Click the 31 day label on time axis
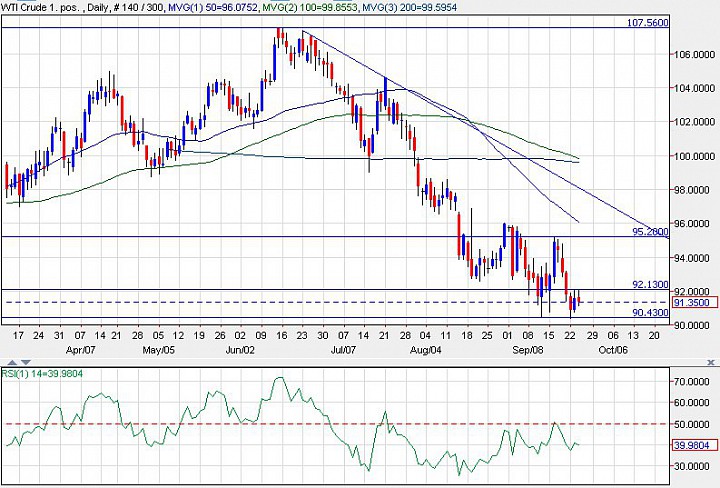 click(59, 336)
